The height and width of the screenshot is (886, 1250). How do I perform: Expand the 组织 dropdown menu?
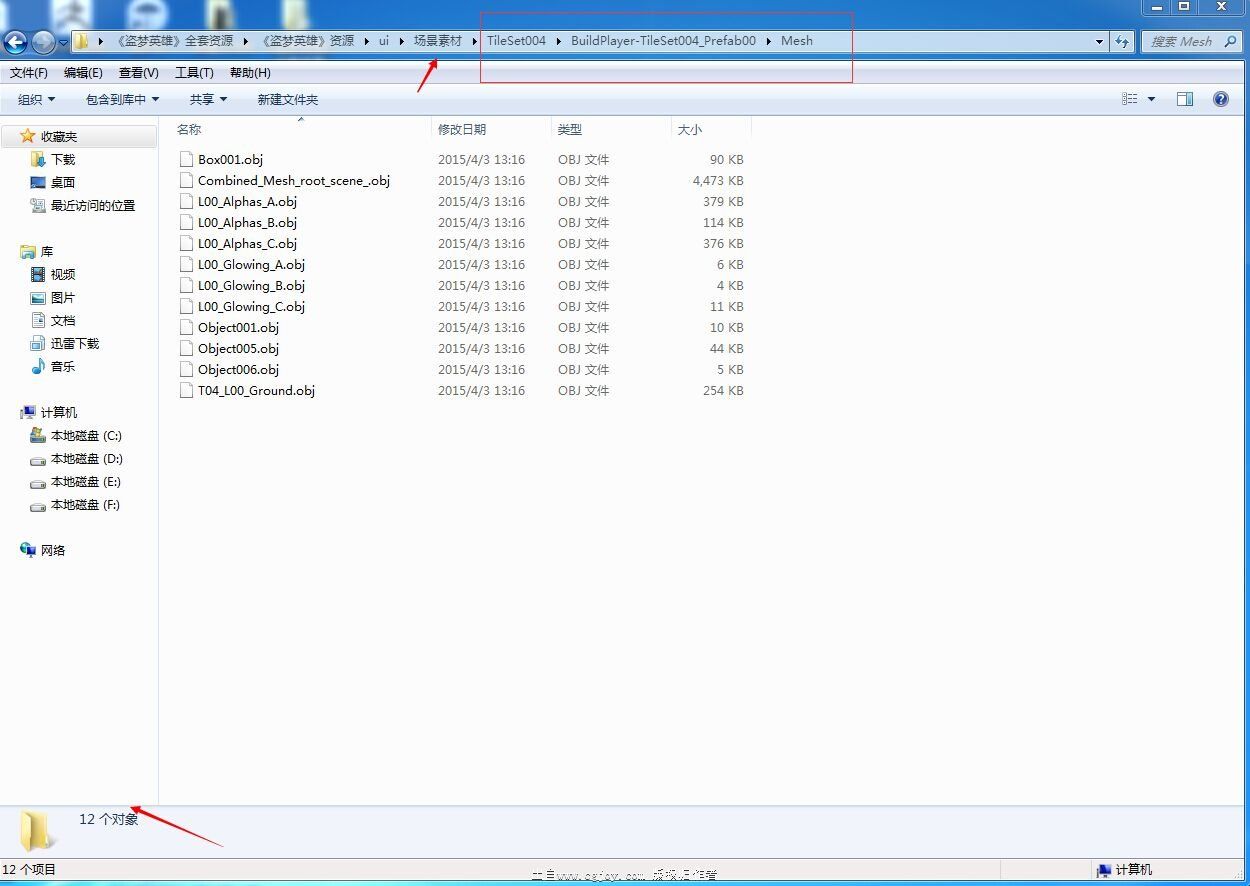click(37, 100)
